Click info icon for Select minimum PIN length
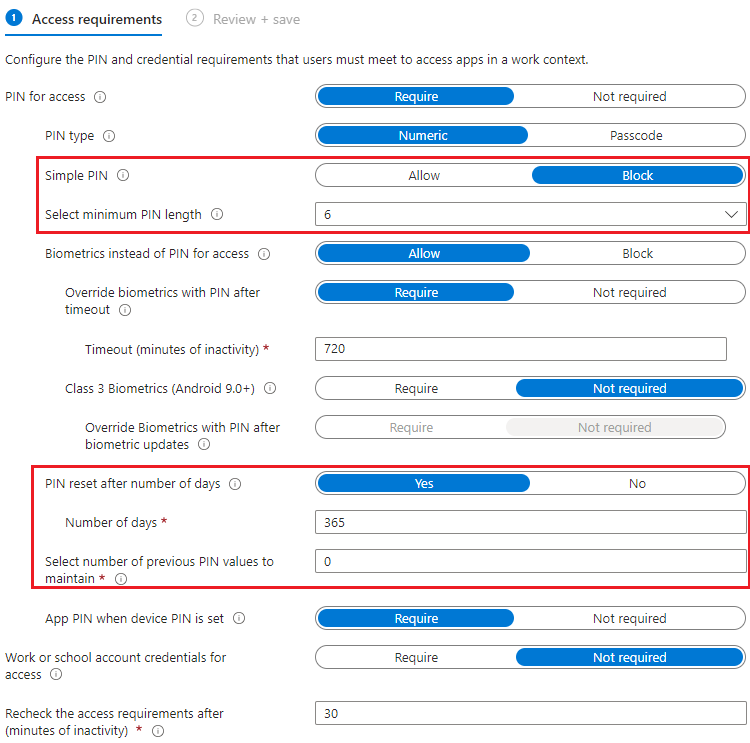Image resolution: width=750 pixels, height=743 pixels. point(217,214)
